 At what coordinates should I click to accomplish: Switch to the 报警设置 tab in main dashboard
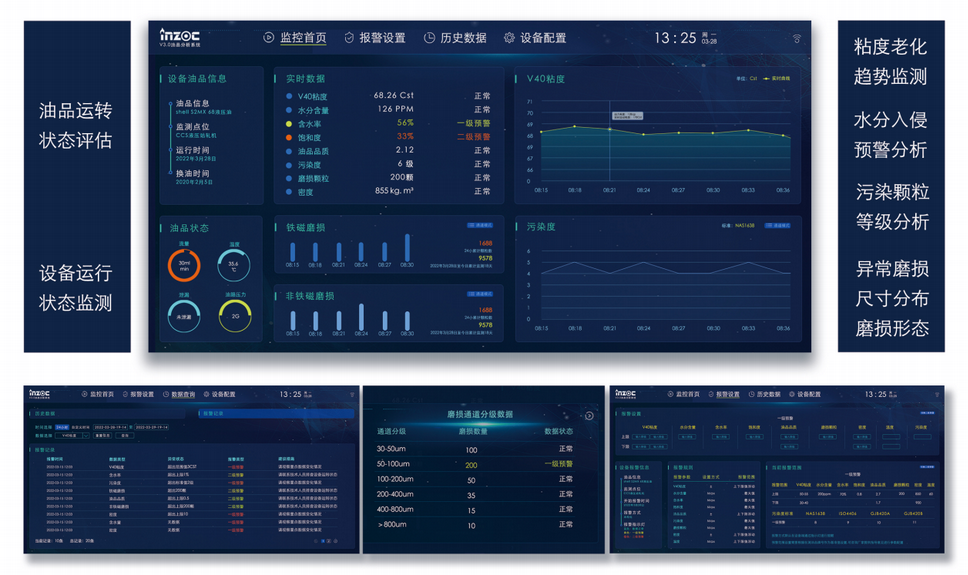[x=382, y=38]
